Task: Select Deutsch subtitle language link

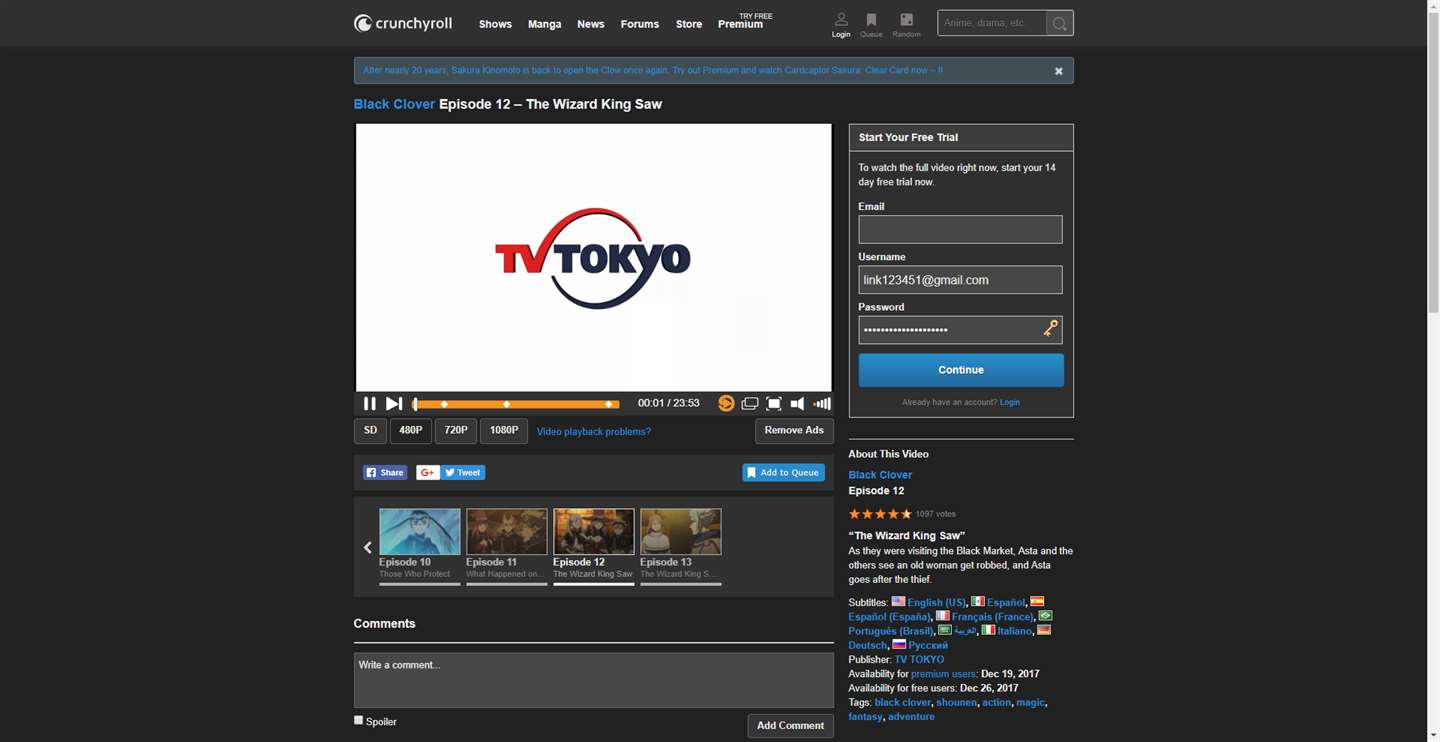Action: (867, 646)
